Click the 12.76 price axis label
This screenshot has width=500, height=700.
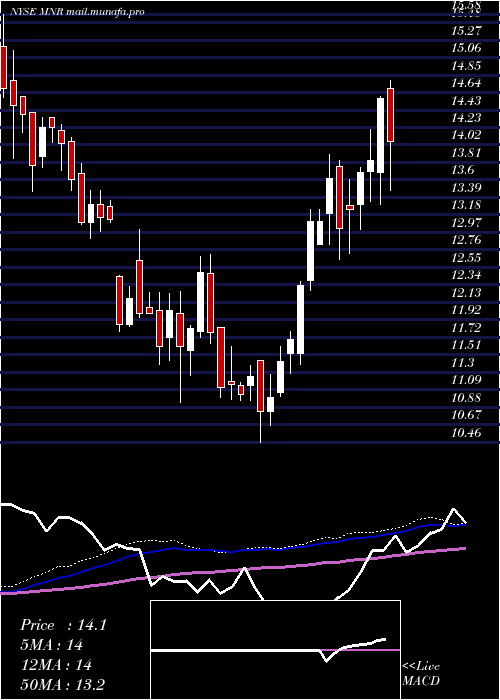tap(467, 240)
